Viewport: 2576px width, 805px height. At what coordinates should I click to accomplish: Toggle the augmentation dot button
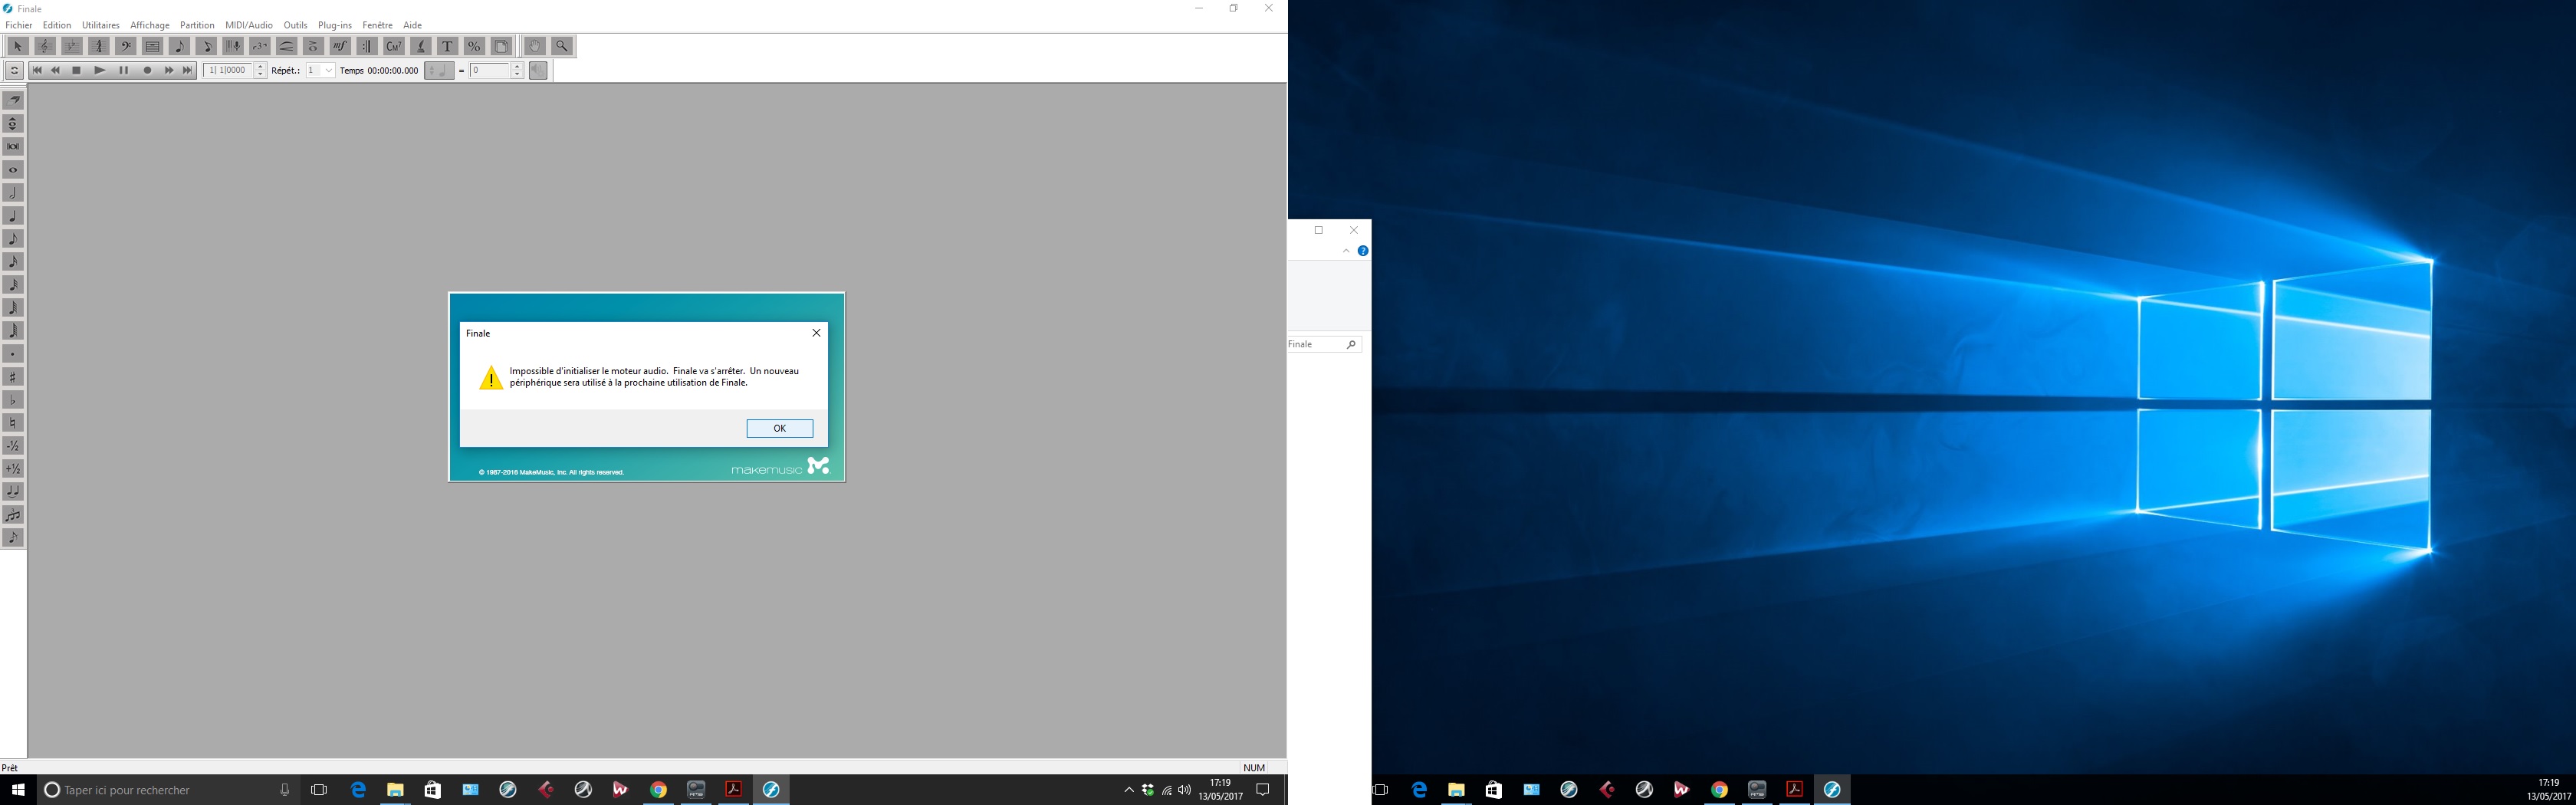(x=13, y=354)
